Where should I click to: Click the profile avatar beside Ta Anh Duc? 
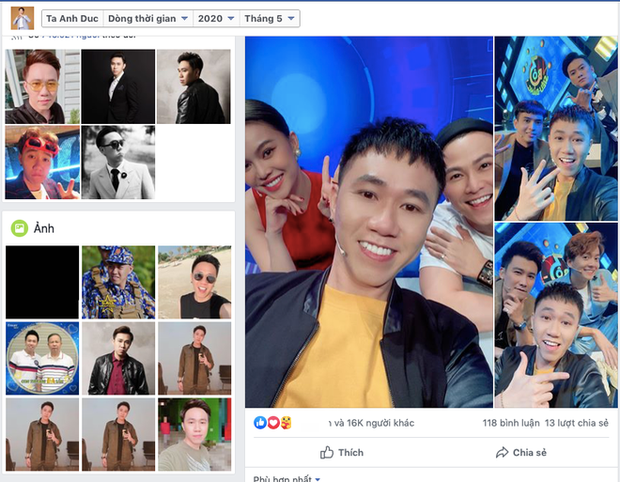(x=22, y=18)
